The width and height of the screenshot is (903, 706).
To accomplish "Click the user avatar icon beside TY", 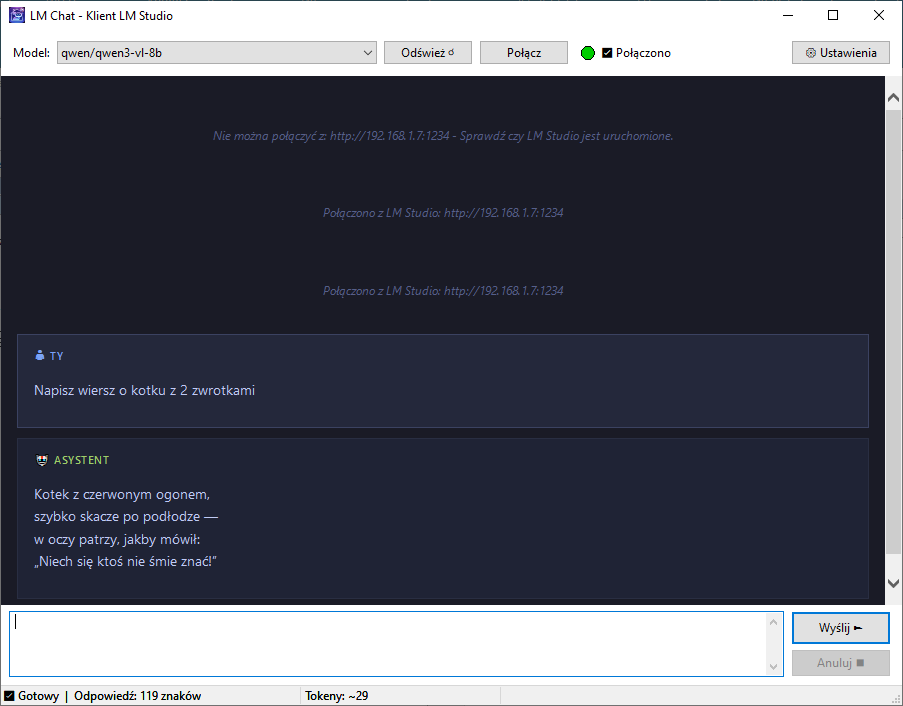I will pos(40,355).
